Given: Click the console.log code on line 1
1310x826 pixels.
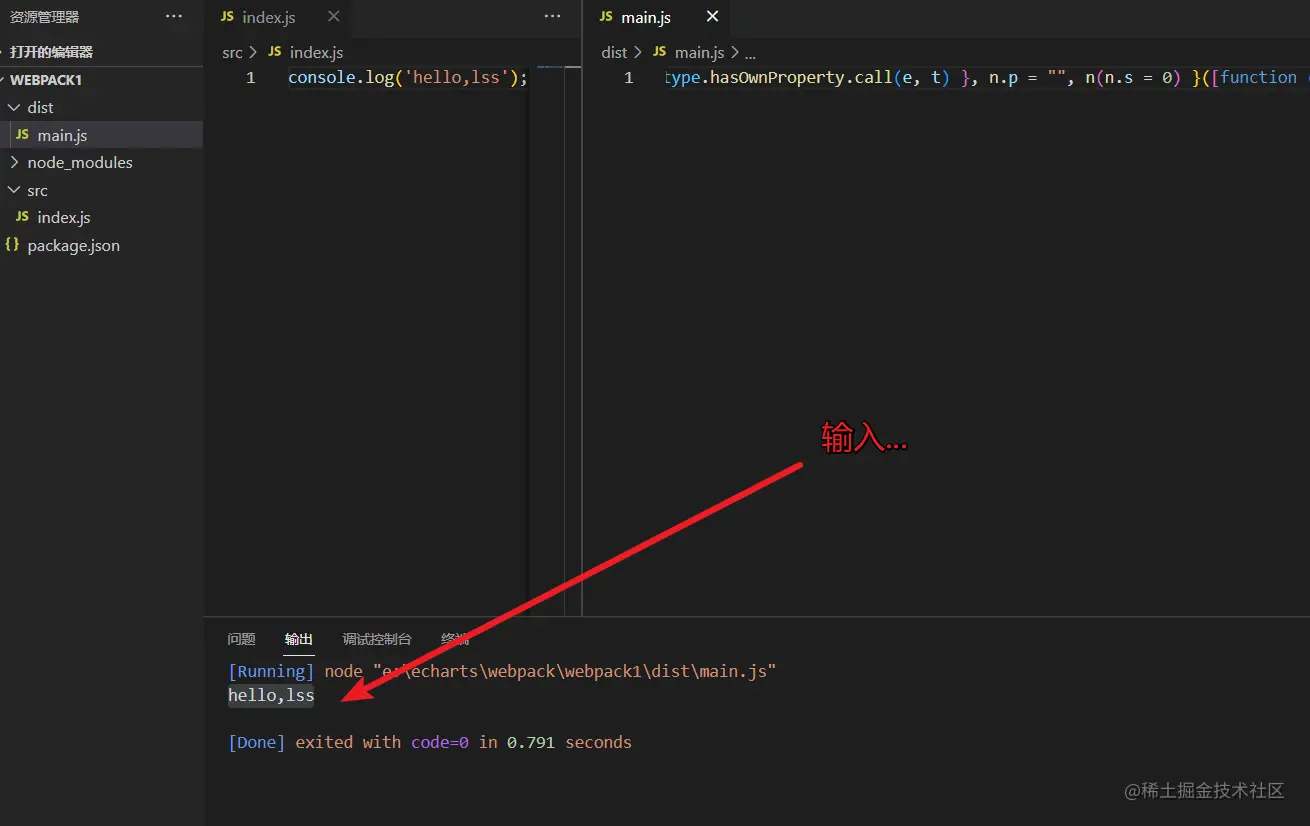Looking at the screenshot, I should coord(407,77).
